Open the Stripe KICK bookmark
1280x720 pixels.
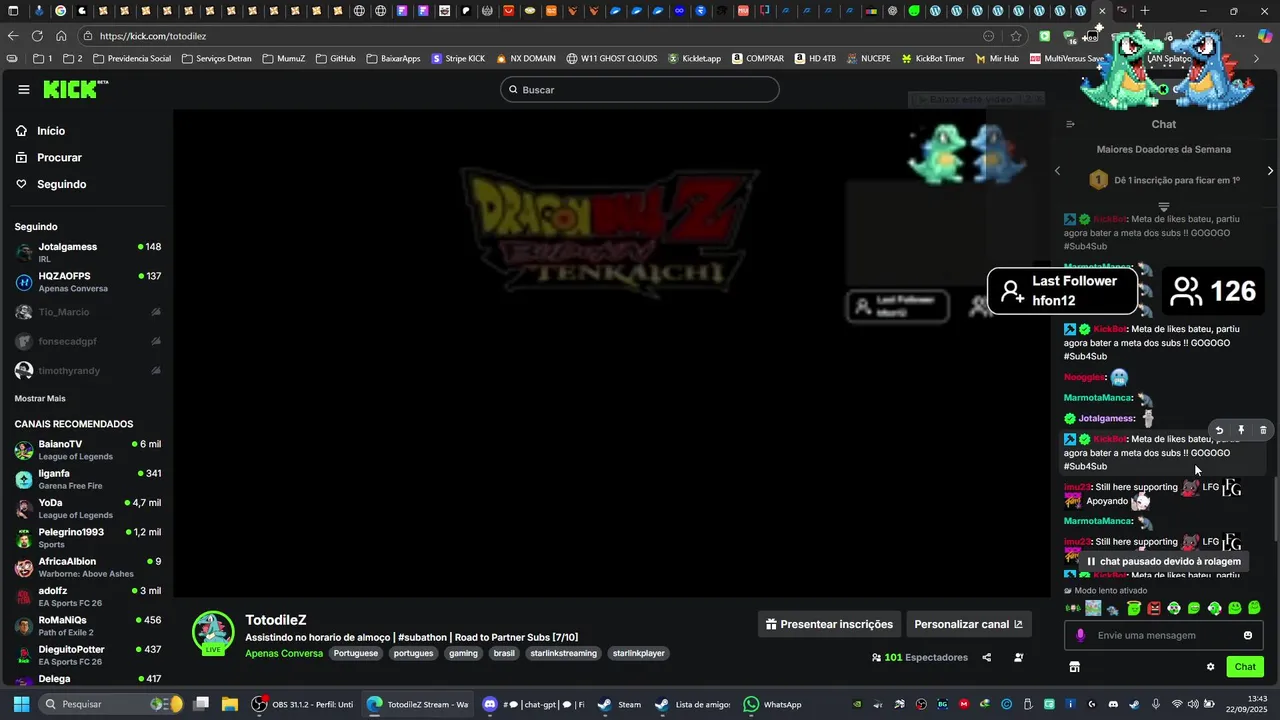(458, 59)
